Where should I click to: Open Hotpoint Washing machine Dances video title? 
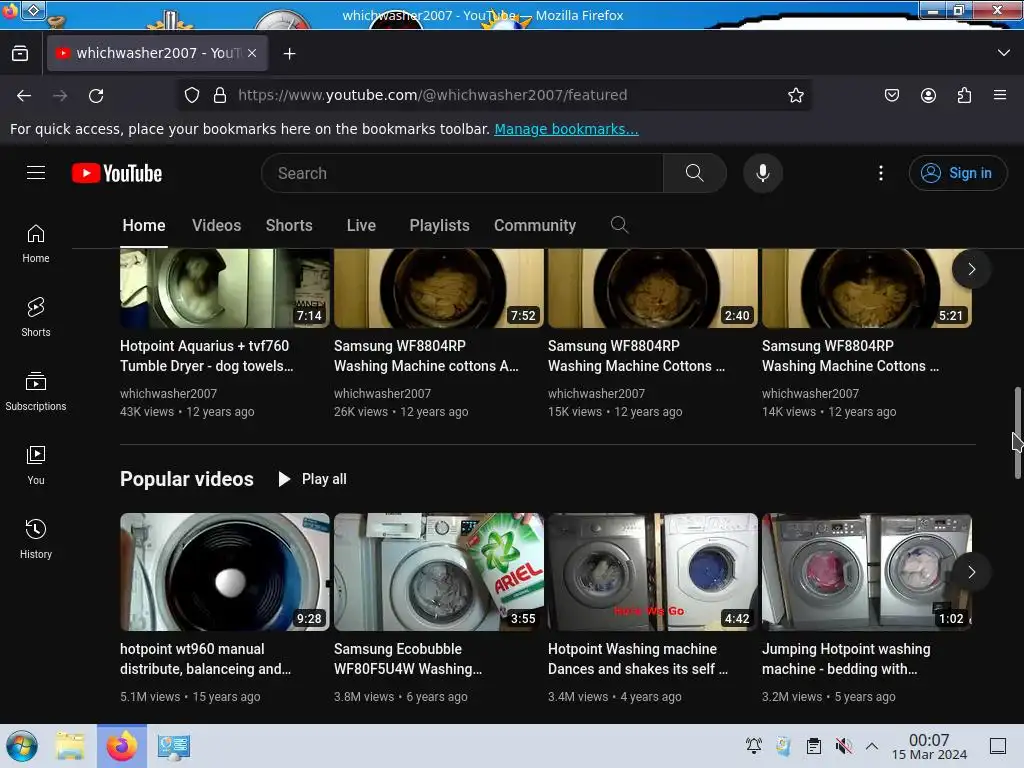coord(638,659)
